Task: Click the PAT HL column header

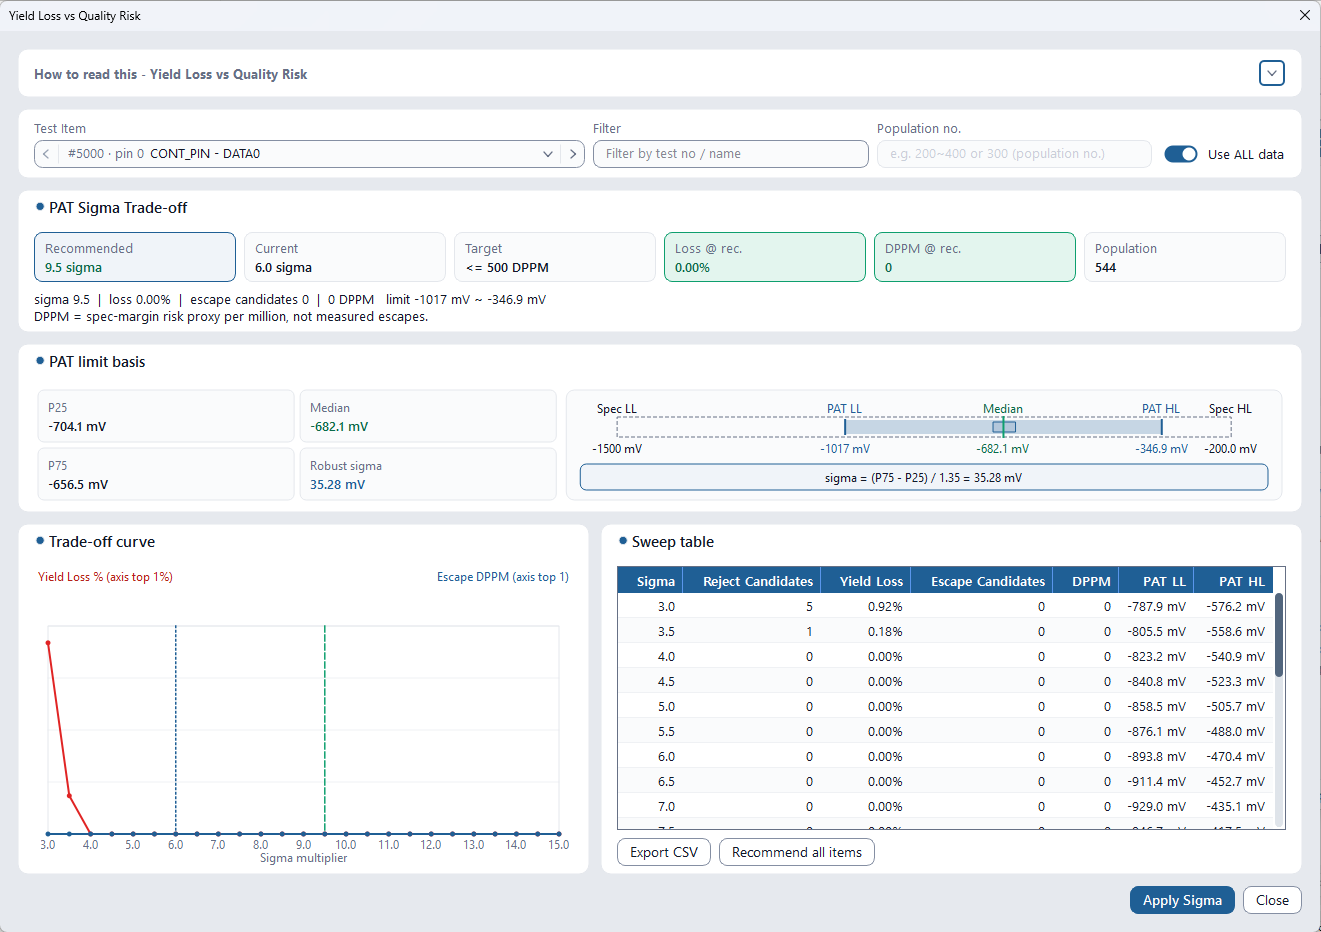Action: (x=1234, y=581)
